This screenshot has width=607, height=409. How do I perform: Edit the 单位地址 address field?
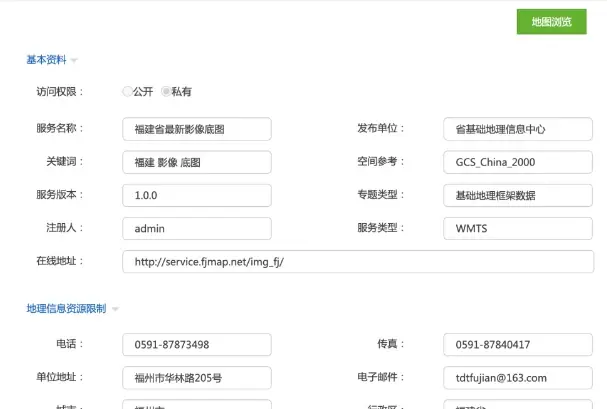(196, 378)
